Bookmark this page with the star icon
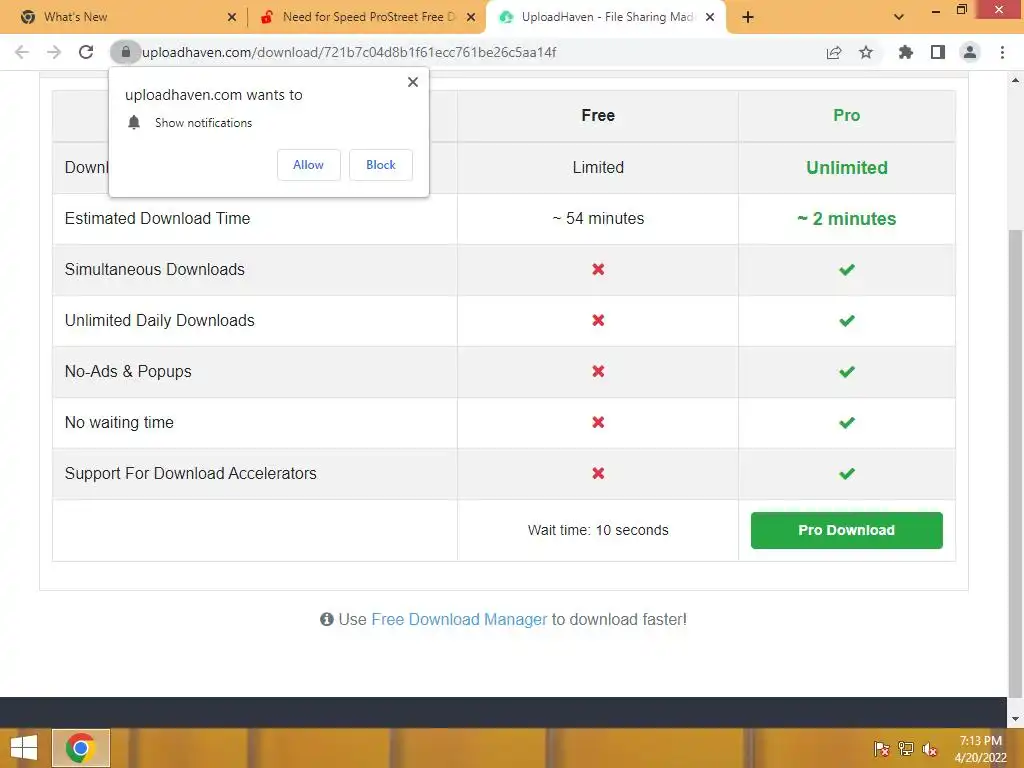 [866, 52]
